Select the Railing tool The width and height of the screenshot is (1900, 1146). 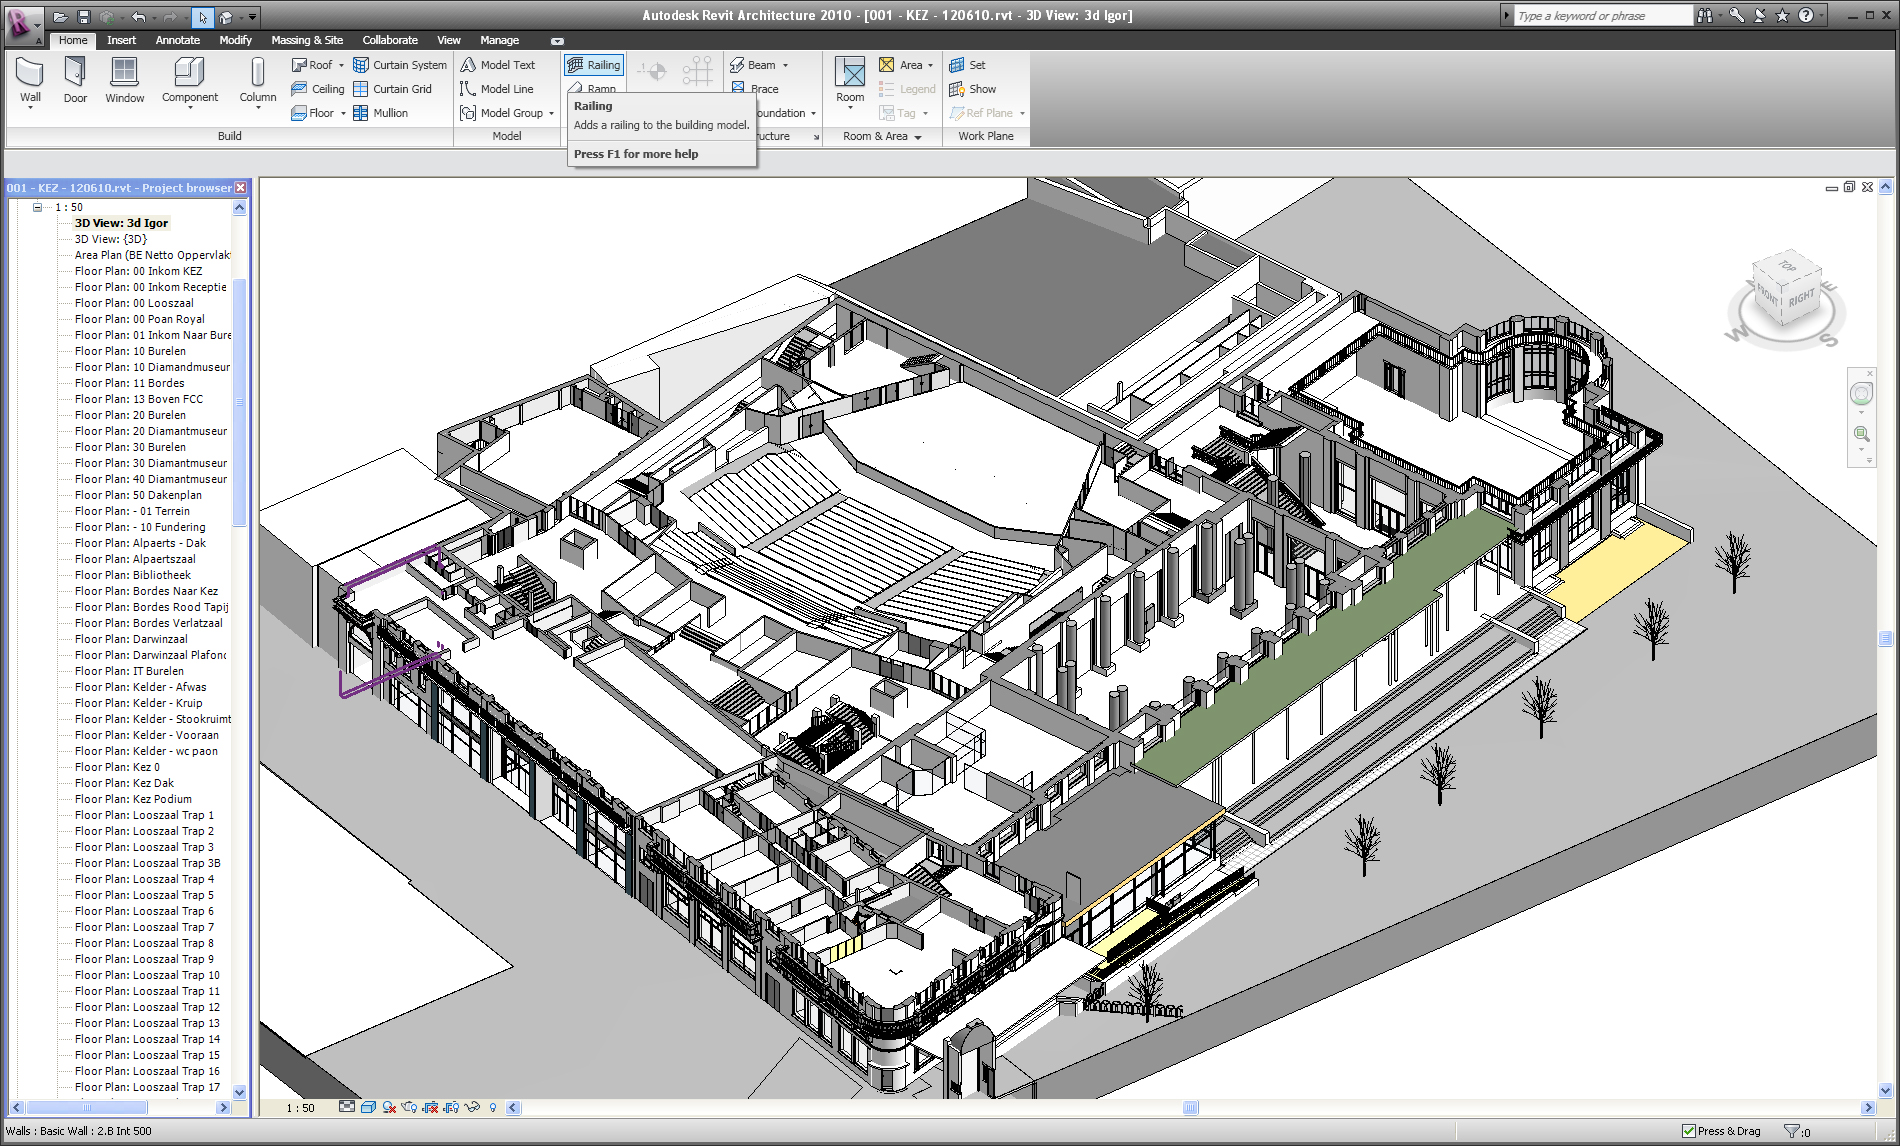click(594, 65)
